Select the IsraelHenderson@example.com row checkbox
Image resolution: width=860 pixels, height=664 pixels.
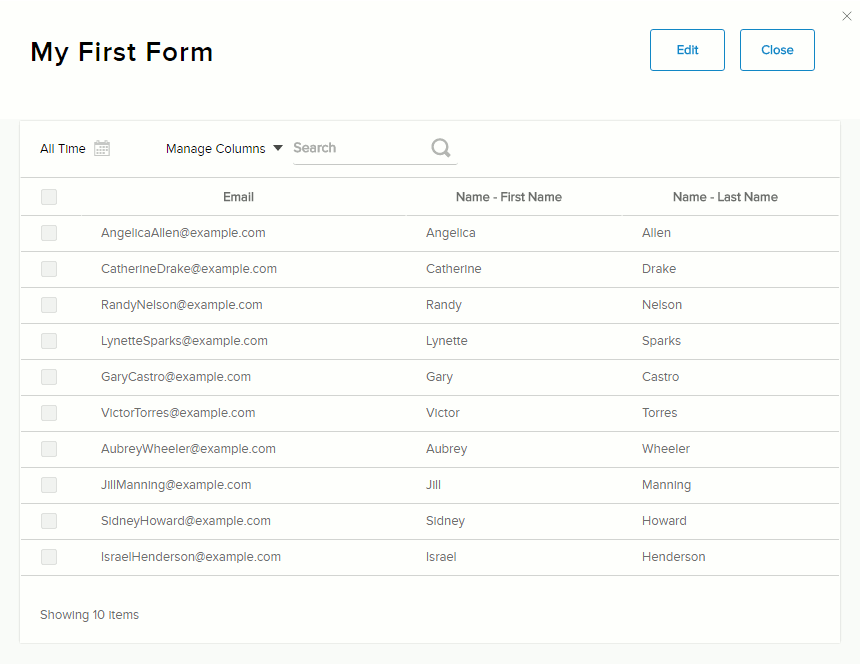pos(49,557)
